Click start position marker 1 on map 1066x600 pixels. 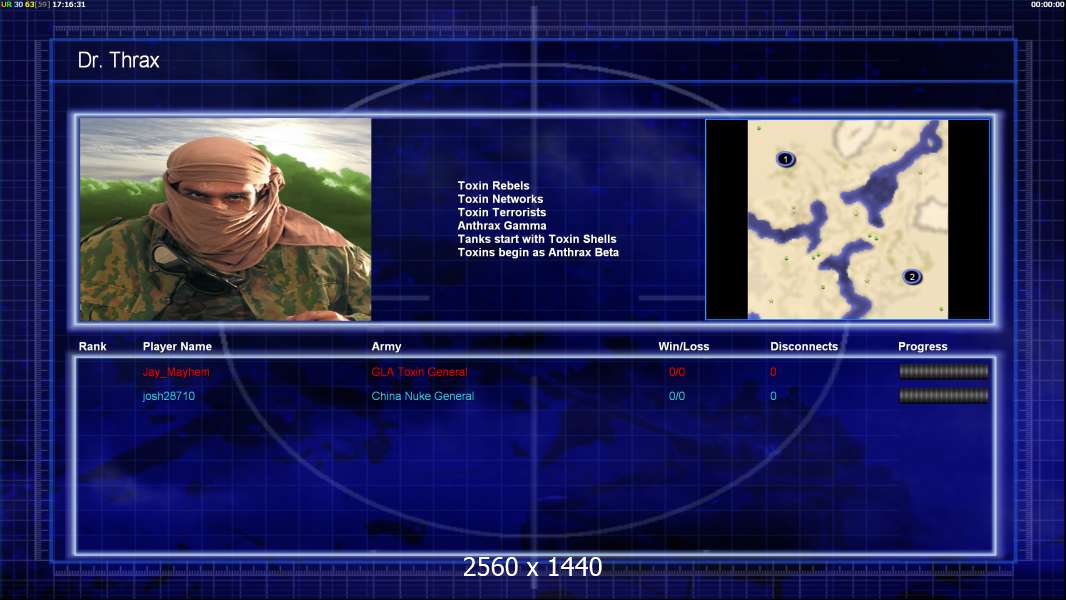click(x=785, y=160)
